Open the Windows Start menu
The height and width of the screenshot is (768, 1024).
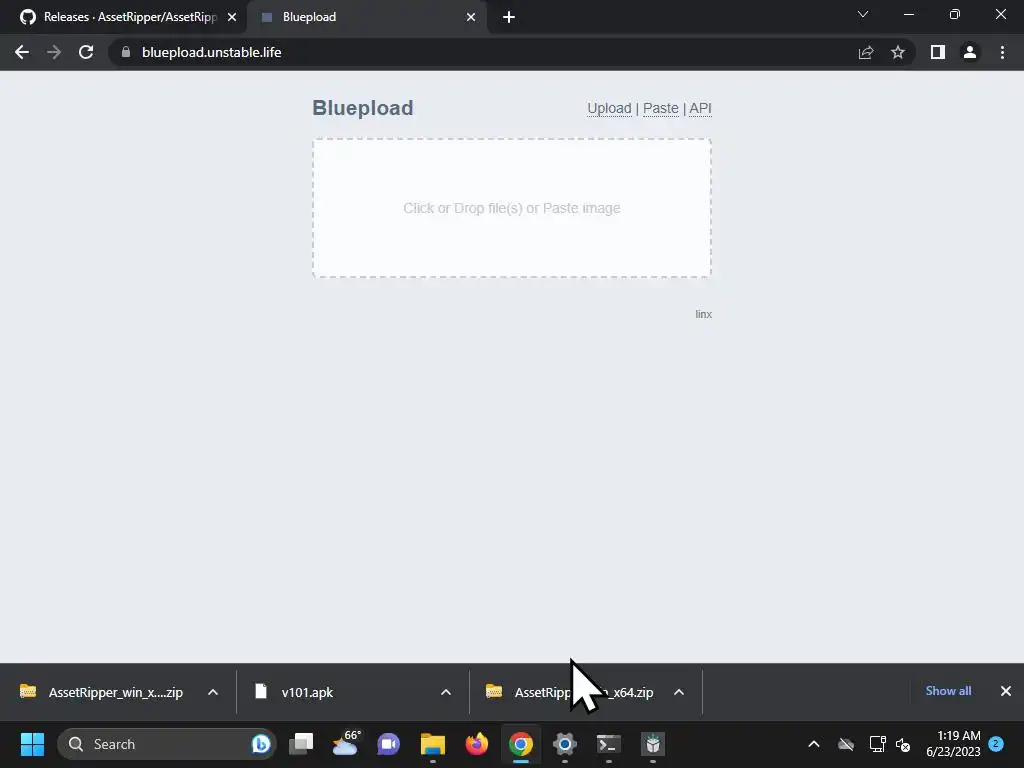click(33, 744)
